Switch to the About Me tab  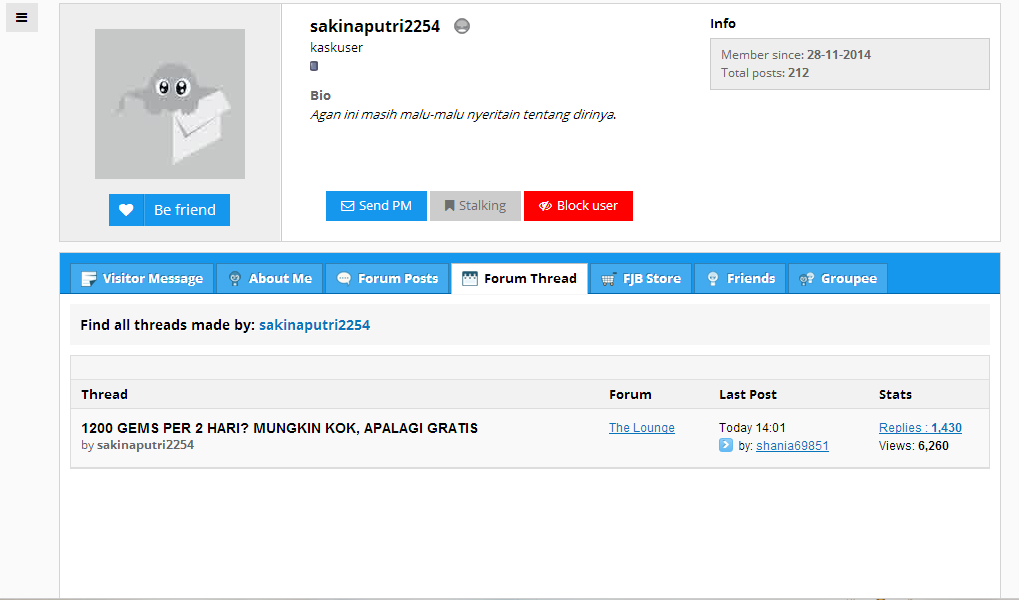(x=270, y=278)
